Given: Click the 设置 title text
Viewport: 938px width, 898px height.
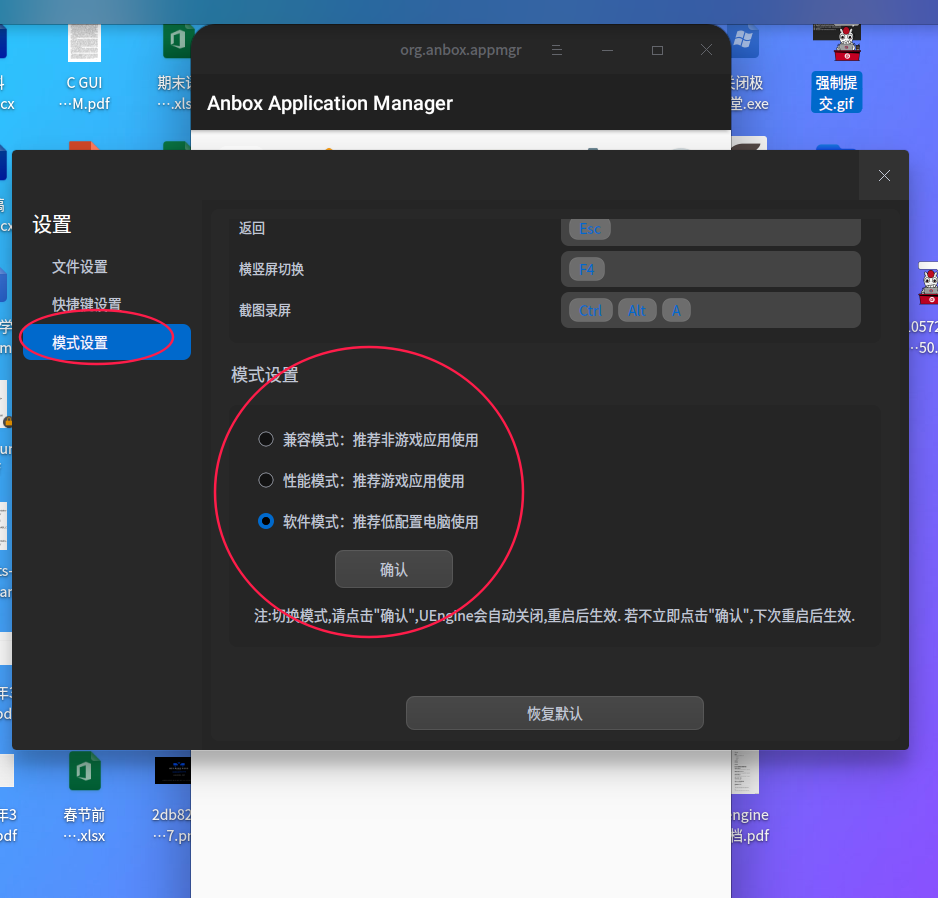Looking at the screenshot, I should tap(52, 225).
